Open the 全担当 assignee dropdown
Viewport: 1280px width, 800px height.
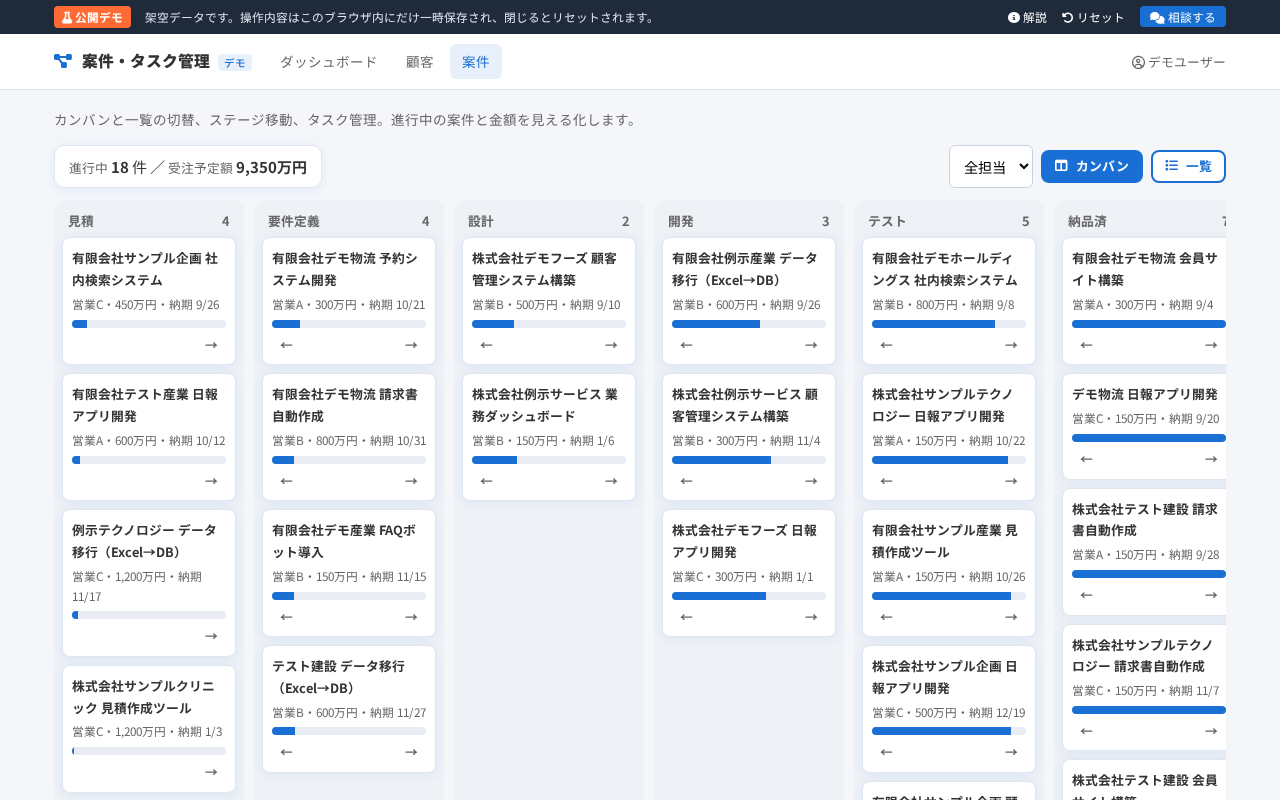pos(991,167)
